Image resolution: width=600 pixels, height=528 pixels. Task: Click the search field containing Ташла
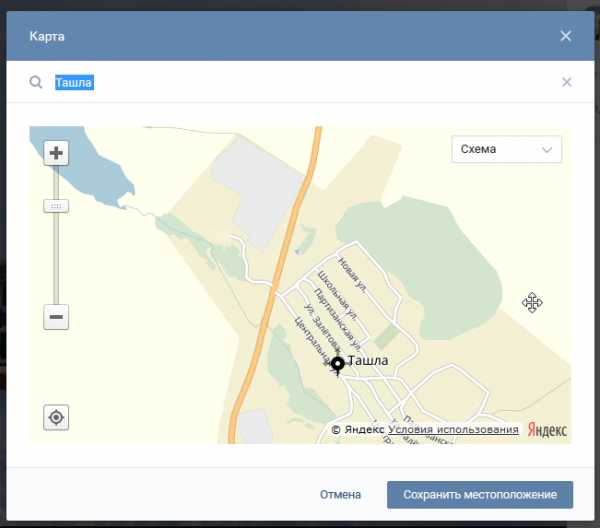pos(302,82)
